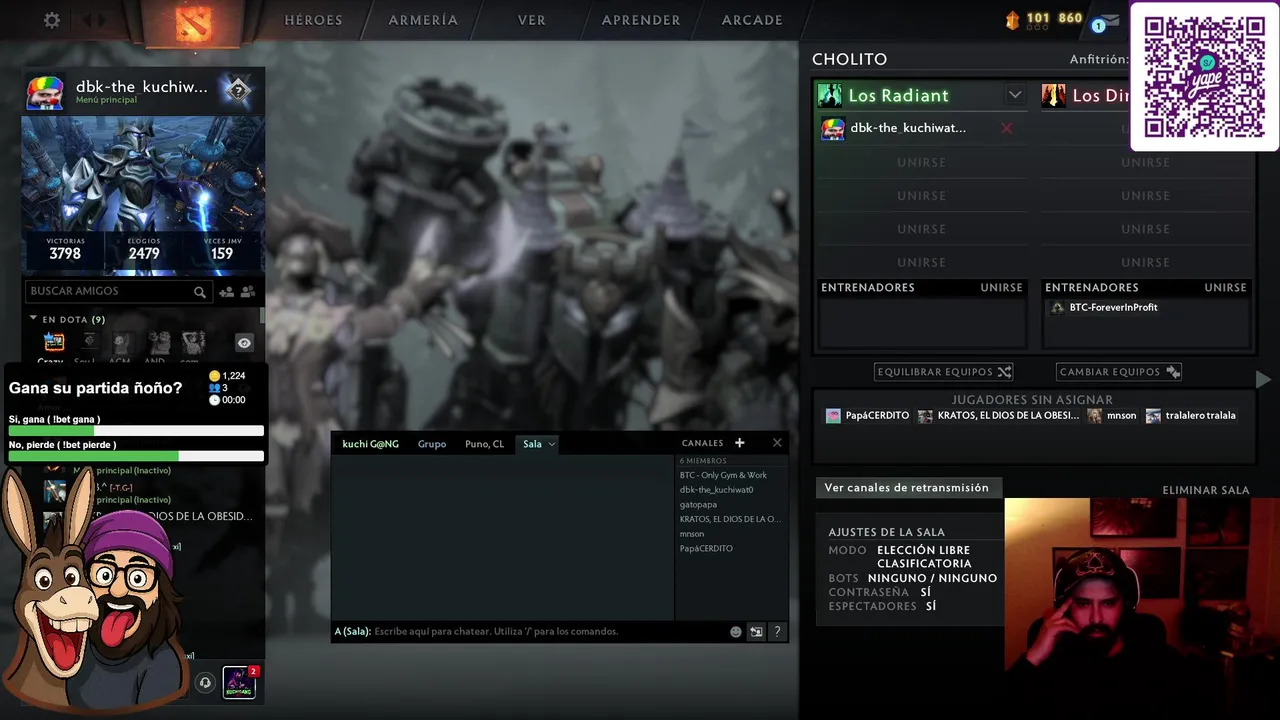This screenshot has width=1280, height=720.
Task: Open the mail notifications envelope
Action: (1106, 21)
